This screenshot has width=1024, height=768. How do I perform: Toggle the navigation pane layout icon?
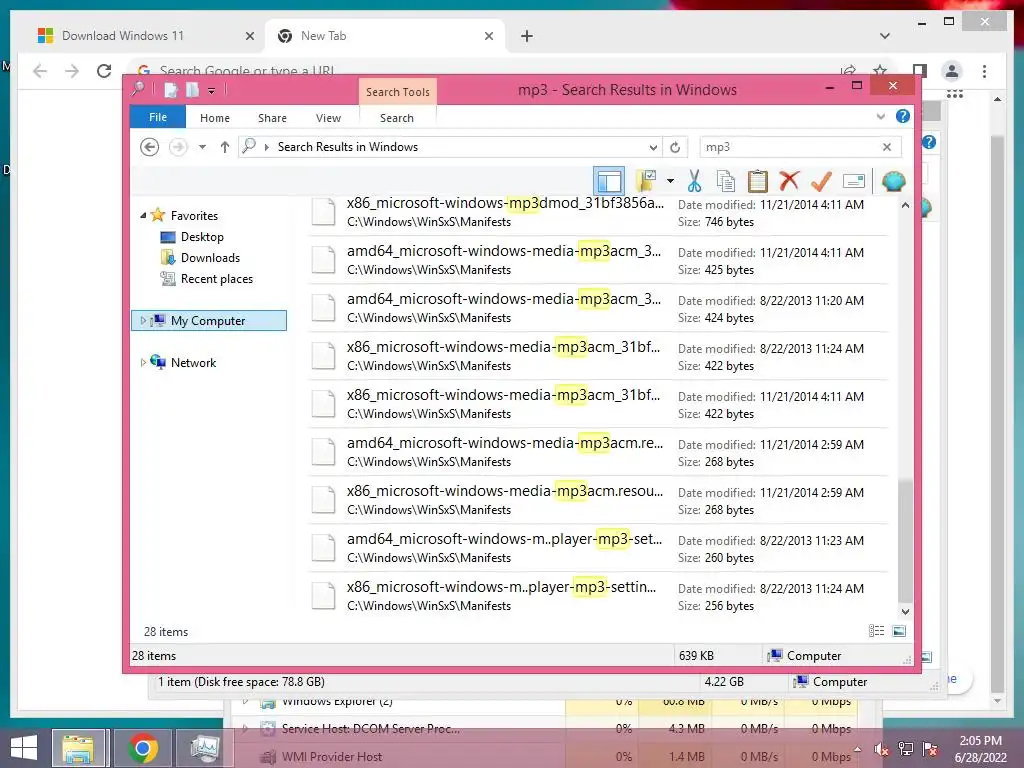pos(609,181)
